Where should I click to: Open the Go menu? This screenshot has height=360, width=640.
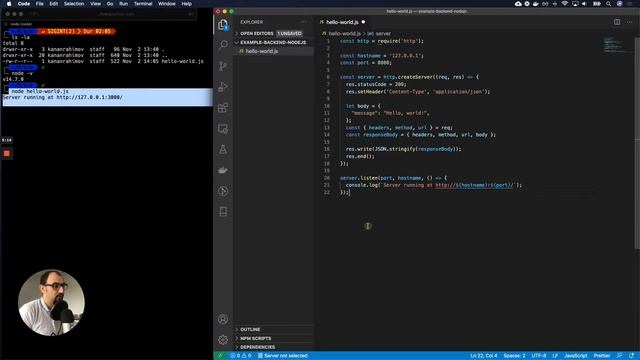click(110, 4)
